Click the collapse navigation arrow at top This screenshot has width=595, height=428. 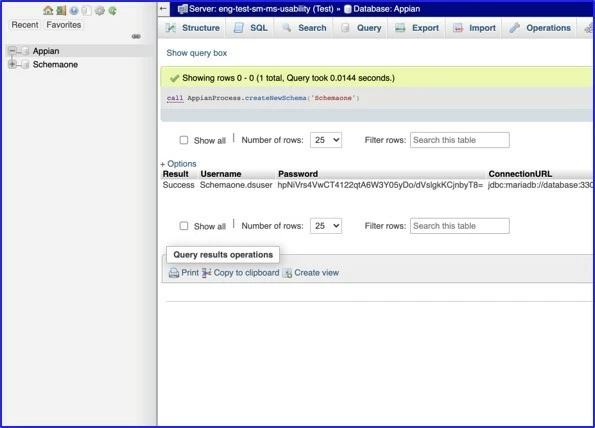coord(164,9)
